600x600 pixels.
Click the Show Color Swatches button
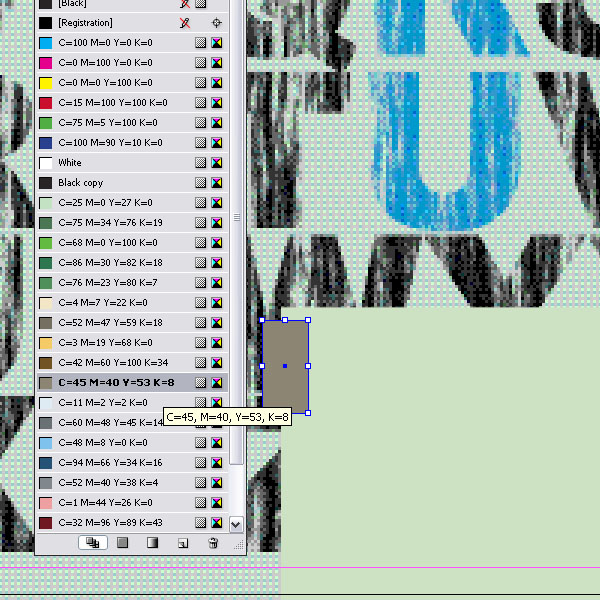(122, 543)
